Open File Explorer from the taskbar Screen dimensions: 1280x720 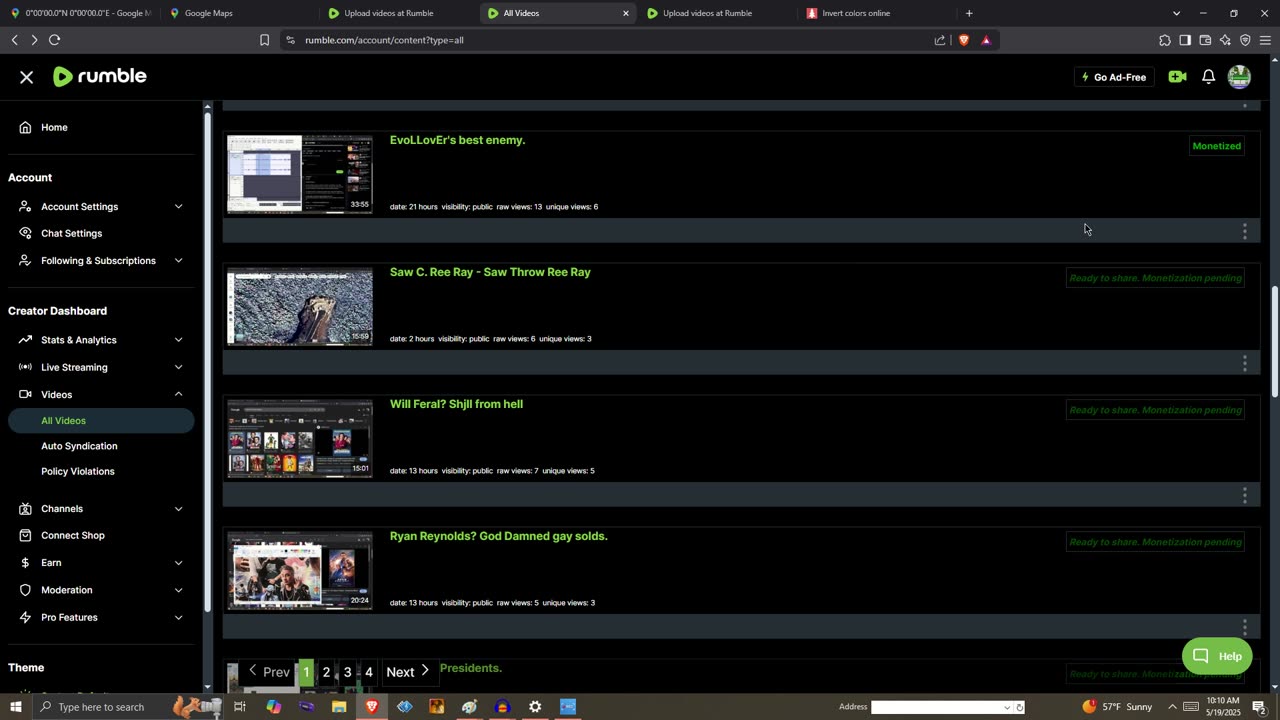339,707
